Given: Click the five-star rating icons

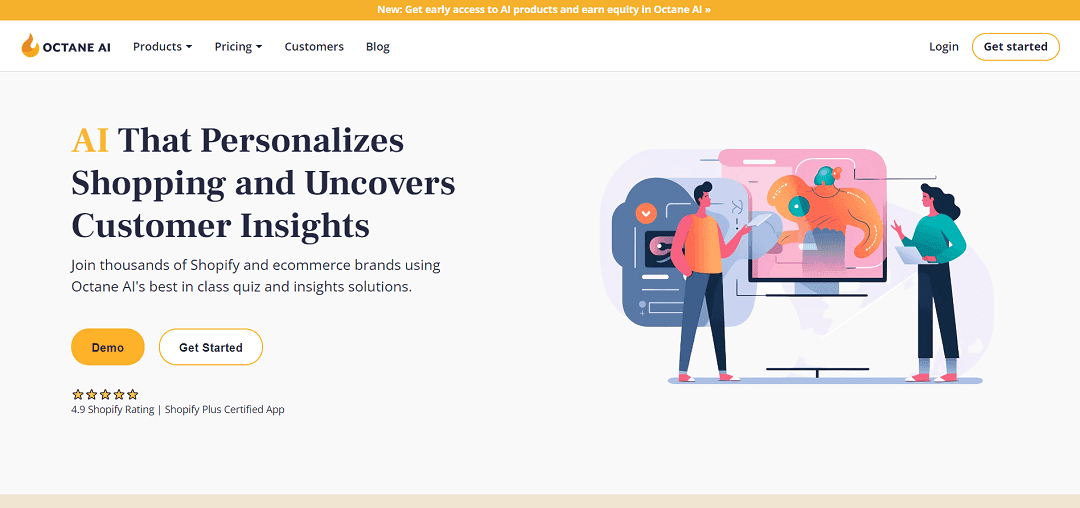Looking at the screenshot, I should [x=105, y=394].
